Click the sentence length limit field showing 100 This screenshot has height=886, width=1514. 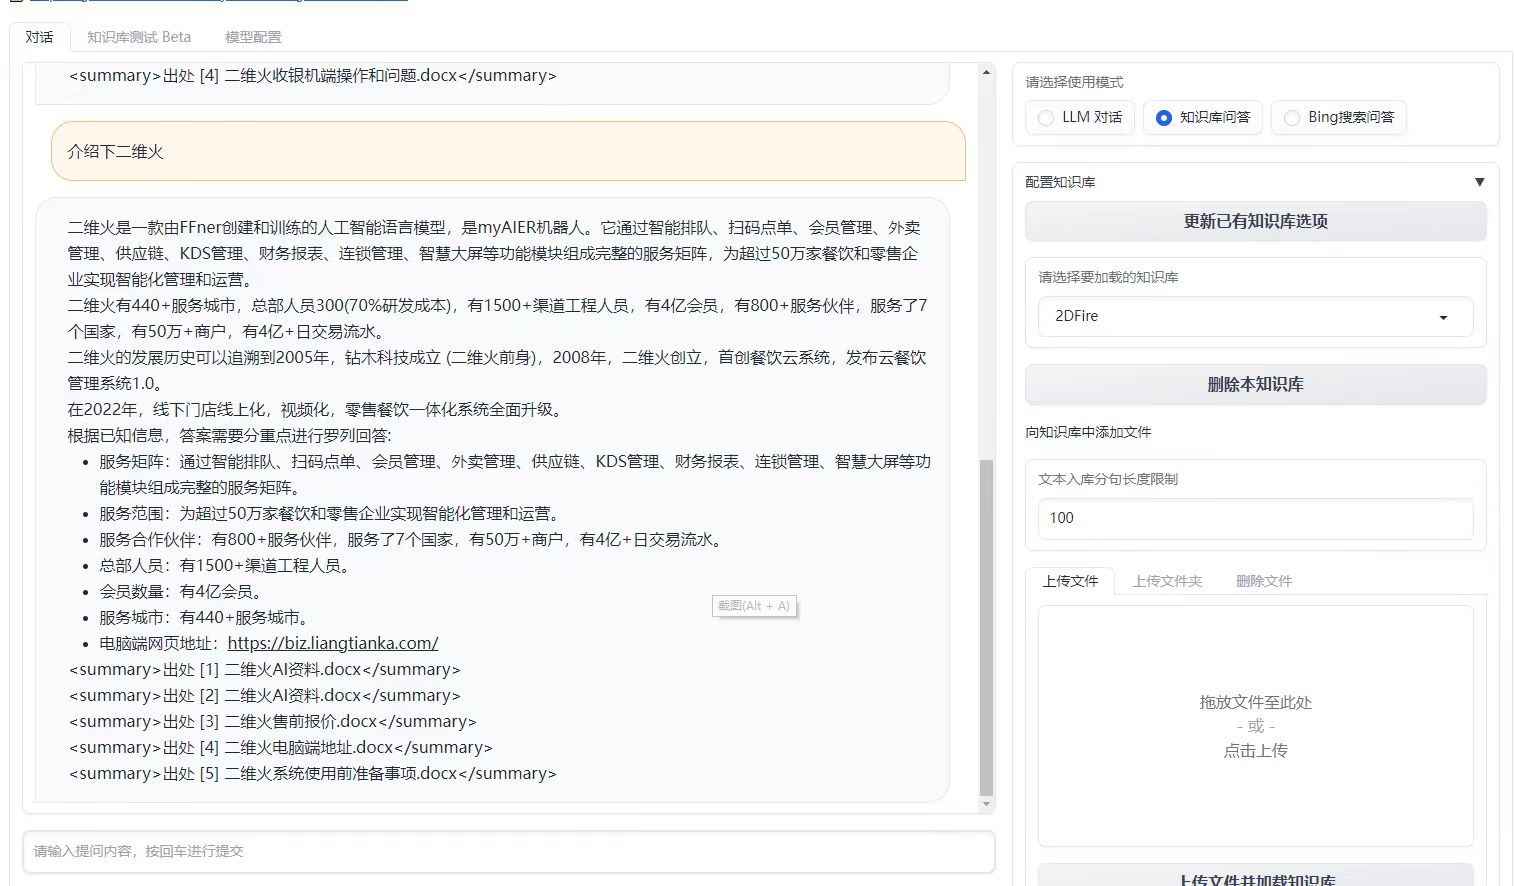coord(1255,518)
